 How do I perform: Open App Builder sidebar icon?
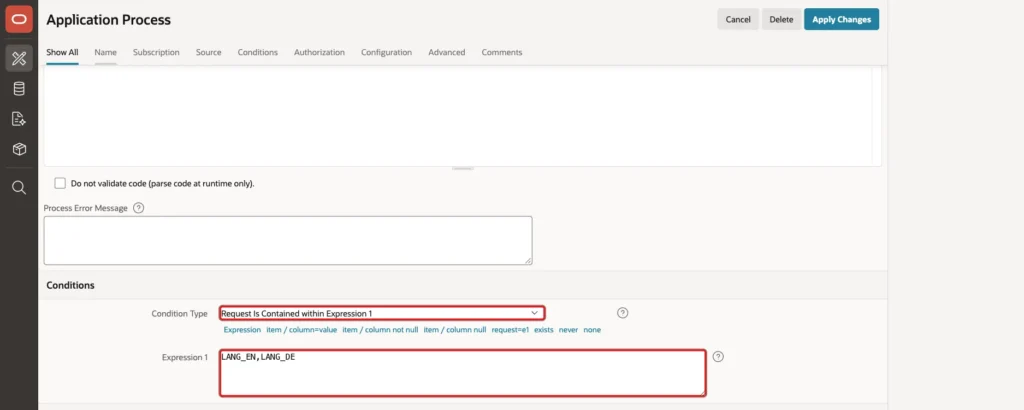(19, 59)
